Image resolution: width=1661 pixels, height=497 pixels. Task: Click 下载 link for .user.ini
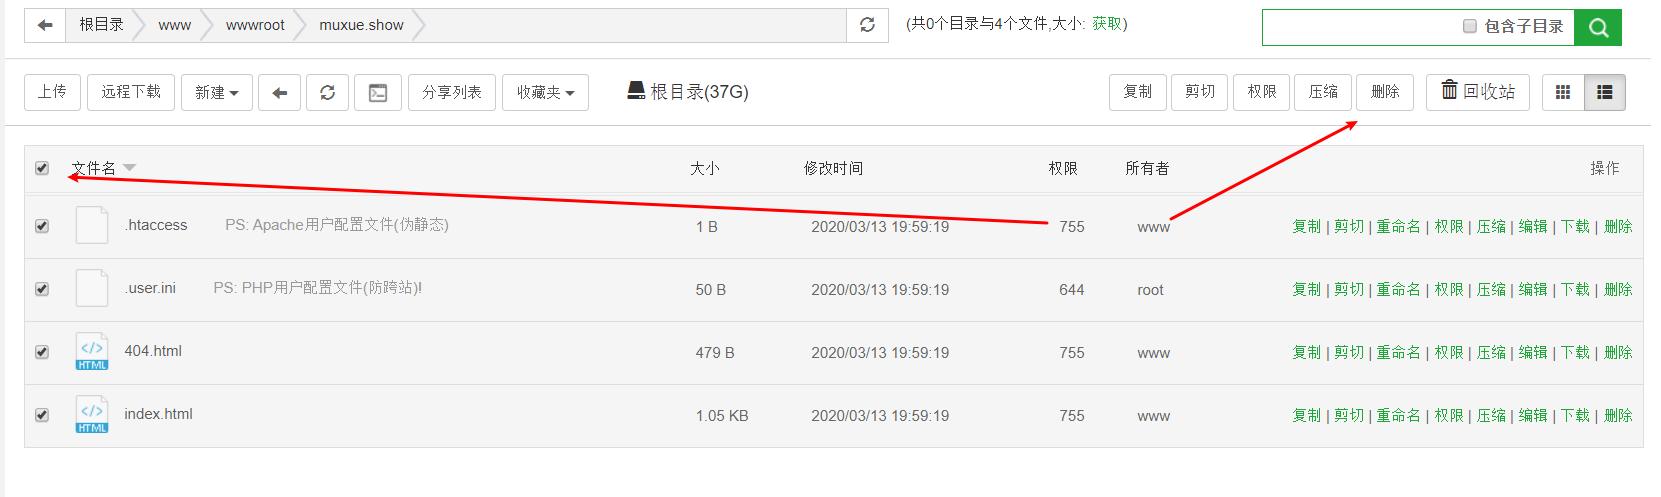point(1575,289)
